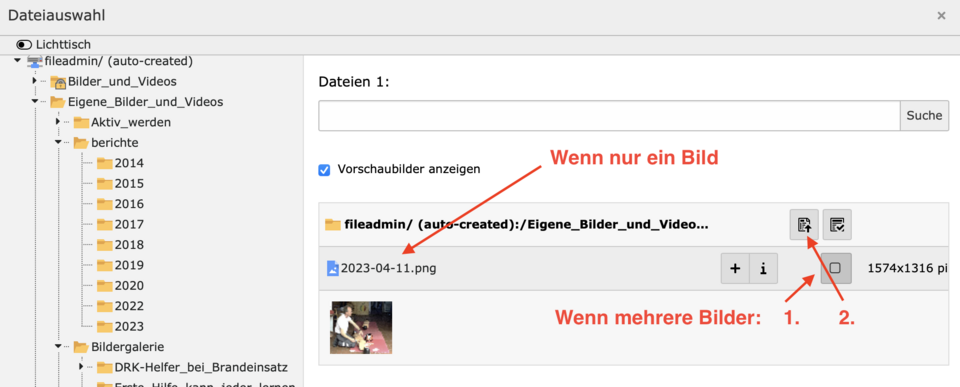
Task: Open info icon for 2023-04-11.png
Action: pos(763,268)
